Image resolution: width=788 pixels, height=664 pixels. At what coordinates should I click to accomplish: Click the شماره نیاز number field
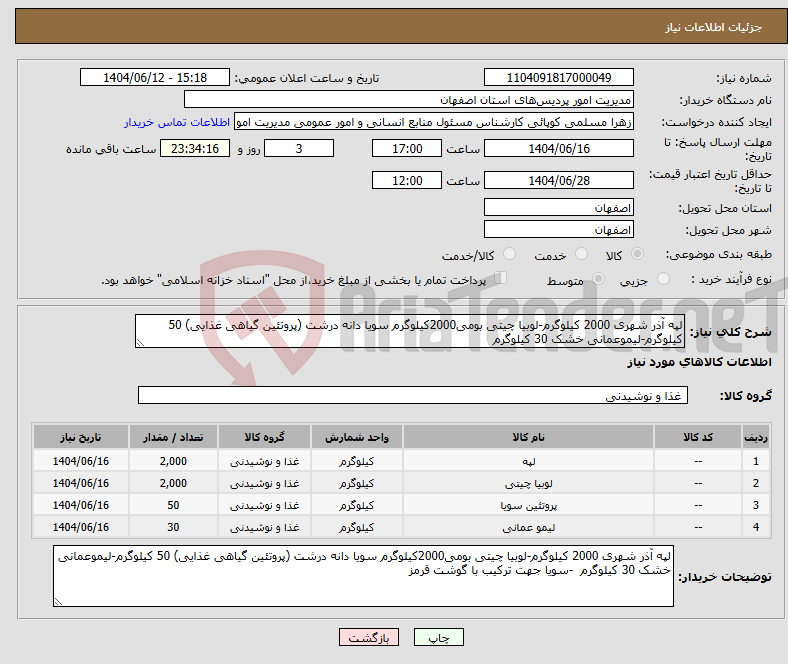pos(558,78)
